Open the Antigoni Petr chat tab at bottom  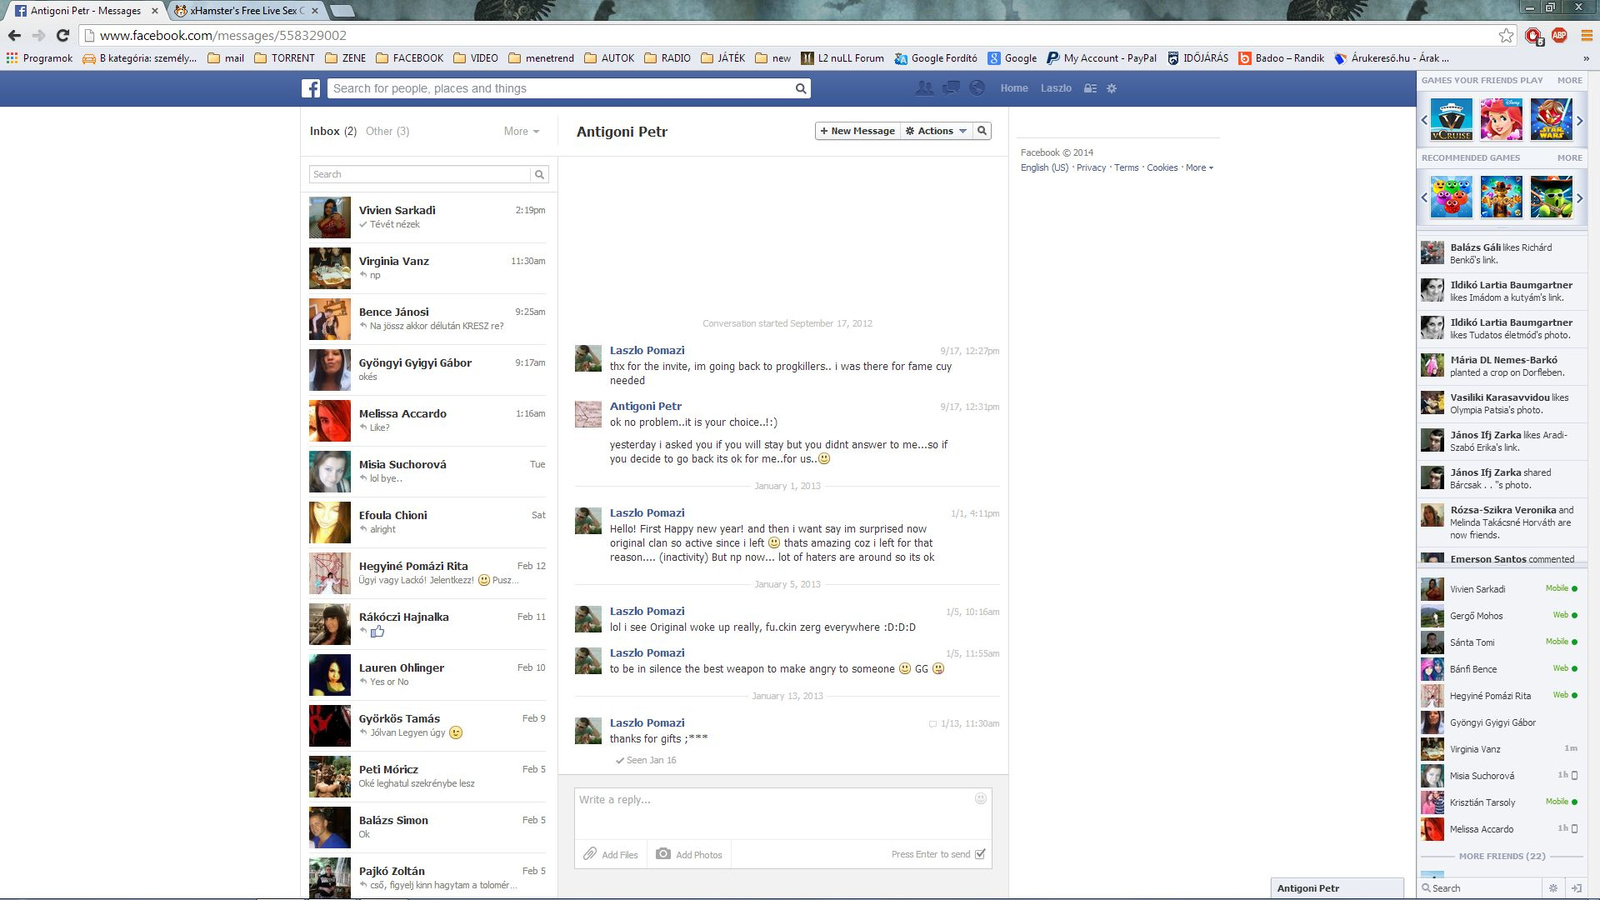[1337, 888]
